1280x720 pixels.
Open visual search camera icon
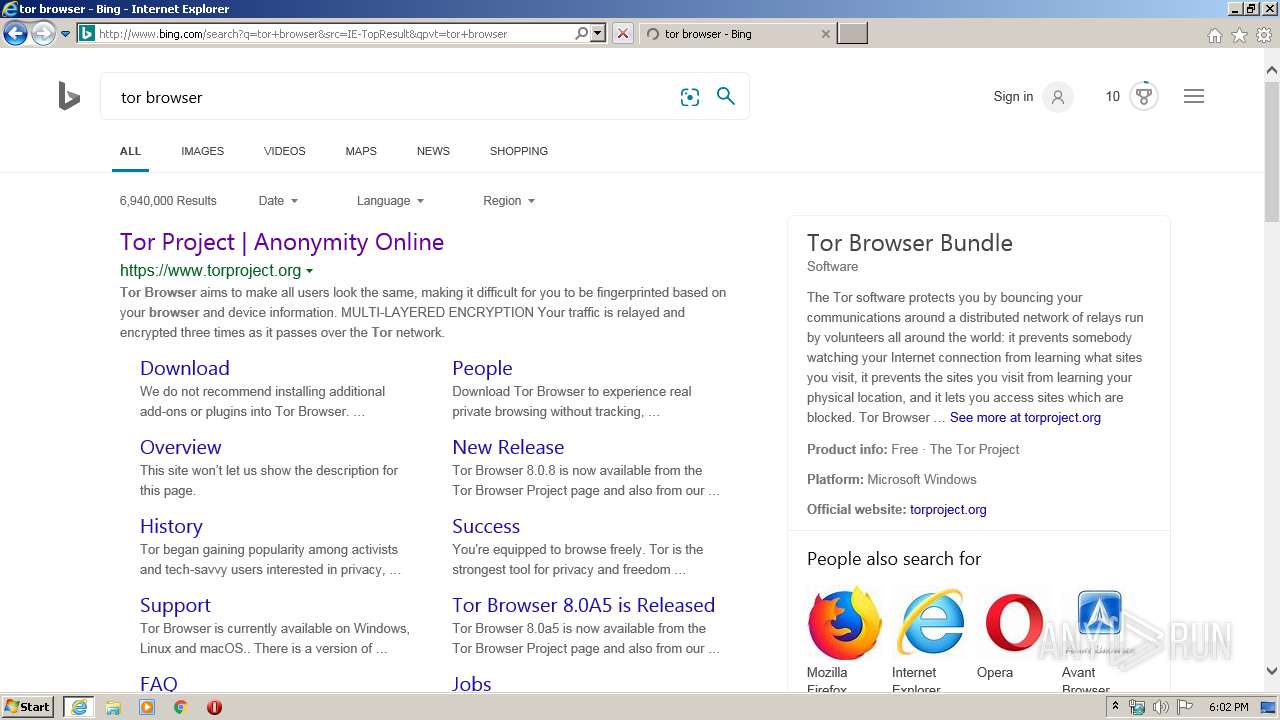(690, 97)
